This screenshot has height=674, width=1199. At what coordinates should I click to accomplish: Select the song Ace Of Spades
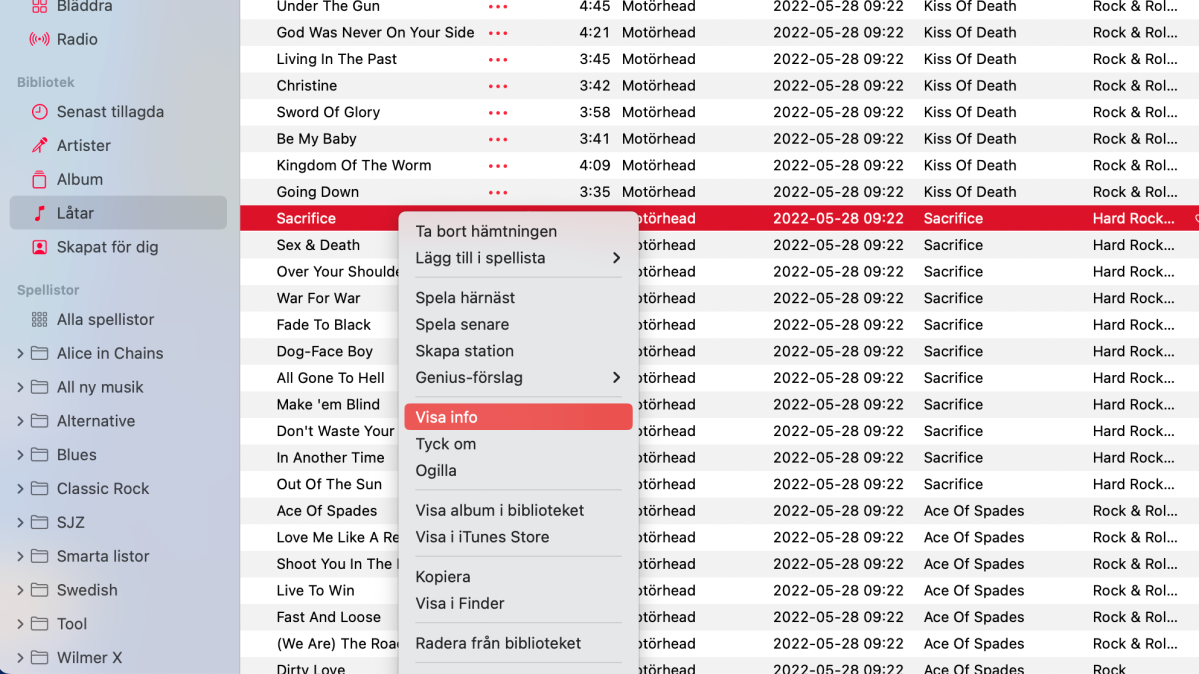click(327, 510)
